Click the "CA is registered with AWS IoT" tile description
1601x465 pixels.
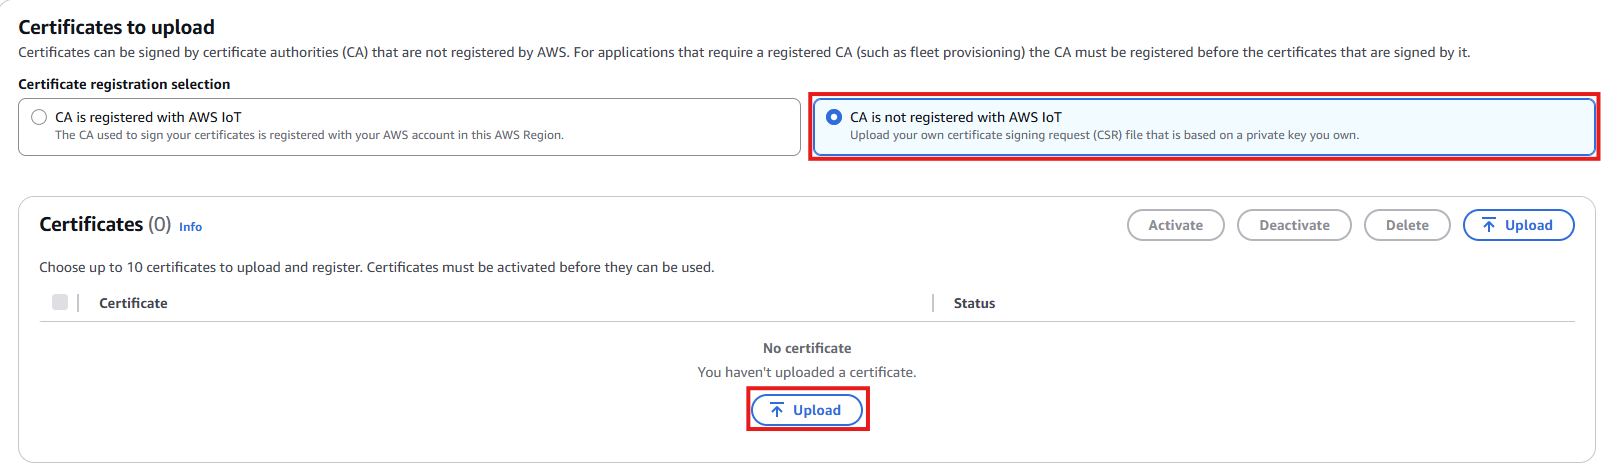click(x=309, y=135)
